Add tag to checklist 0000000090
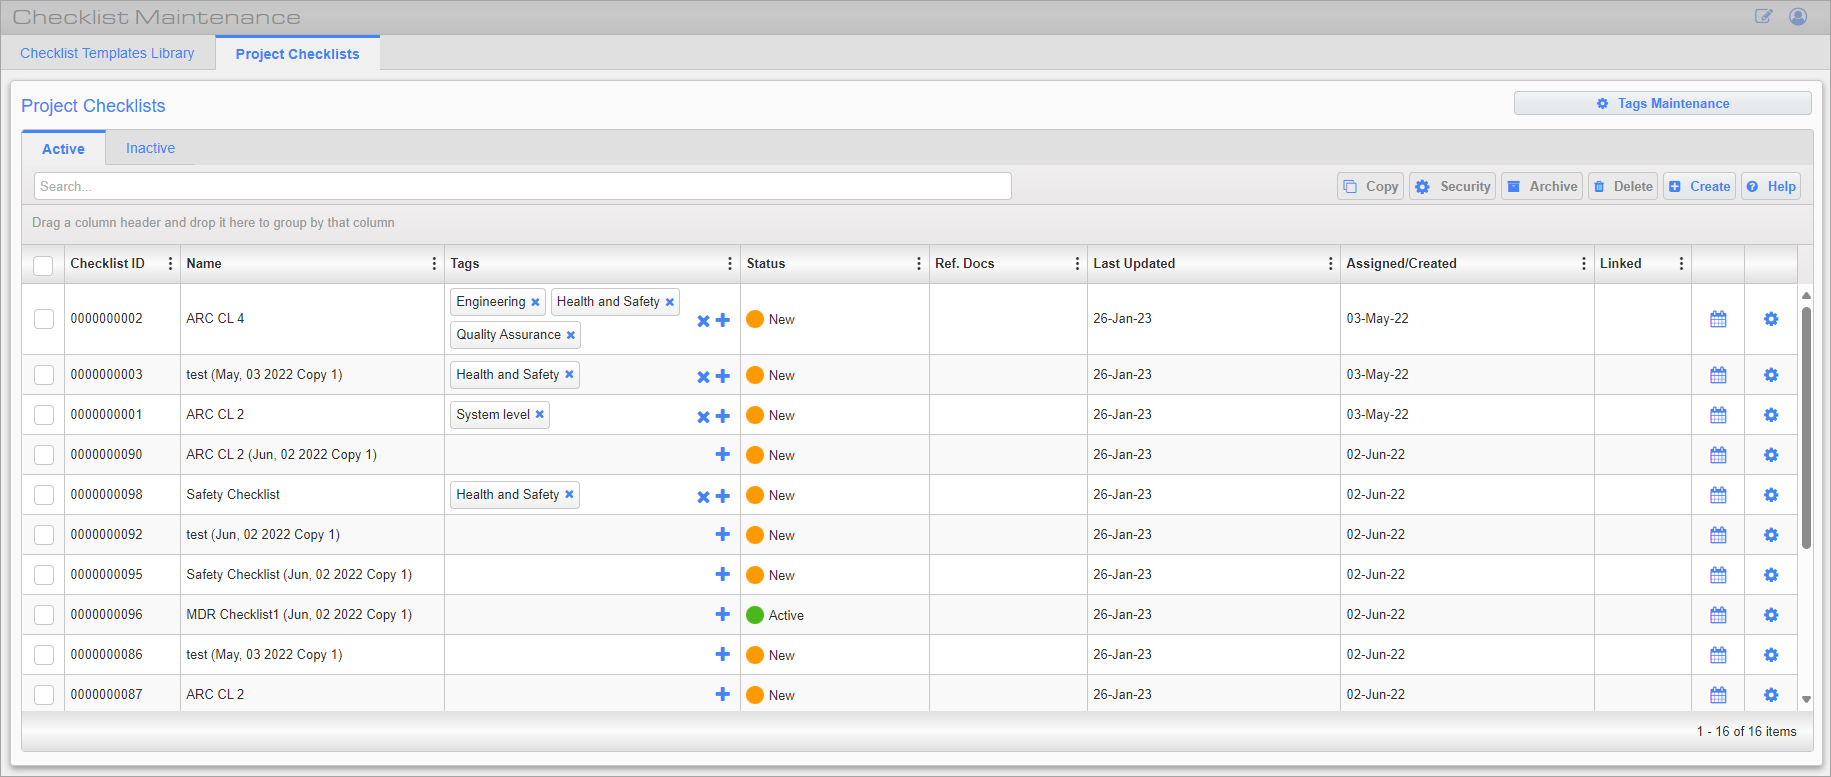 pyautogui.click(x=723, y=454)
